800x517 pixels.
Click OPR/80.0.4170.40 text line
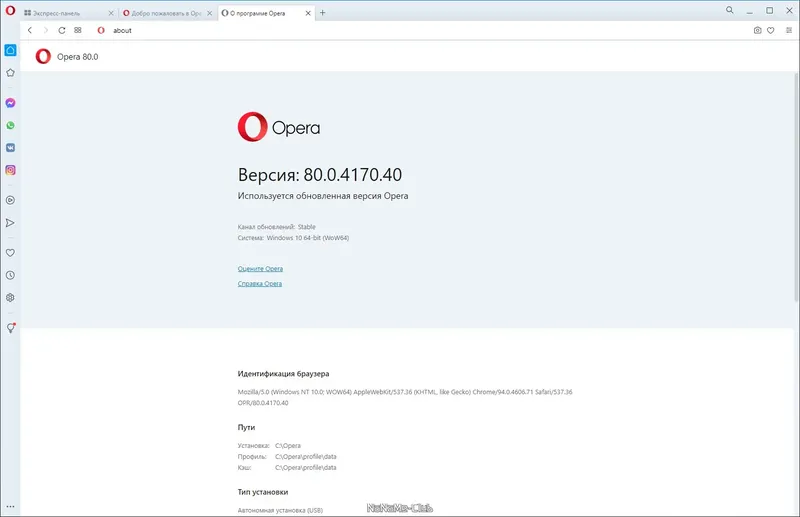263,403
